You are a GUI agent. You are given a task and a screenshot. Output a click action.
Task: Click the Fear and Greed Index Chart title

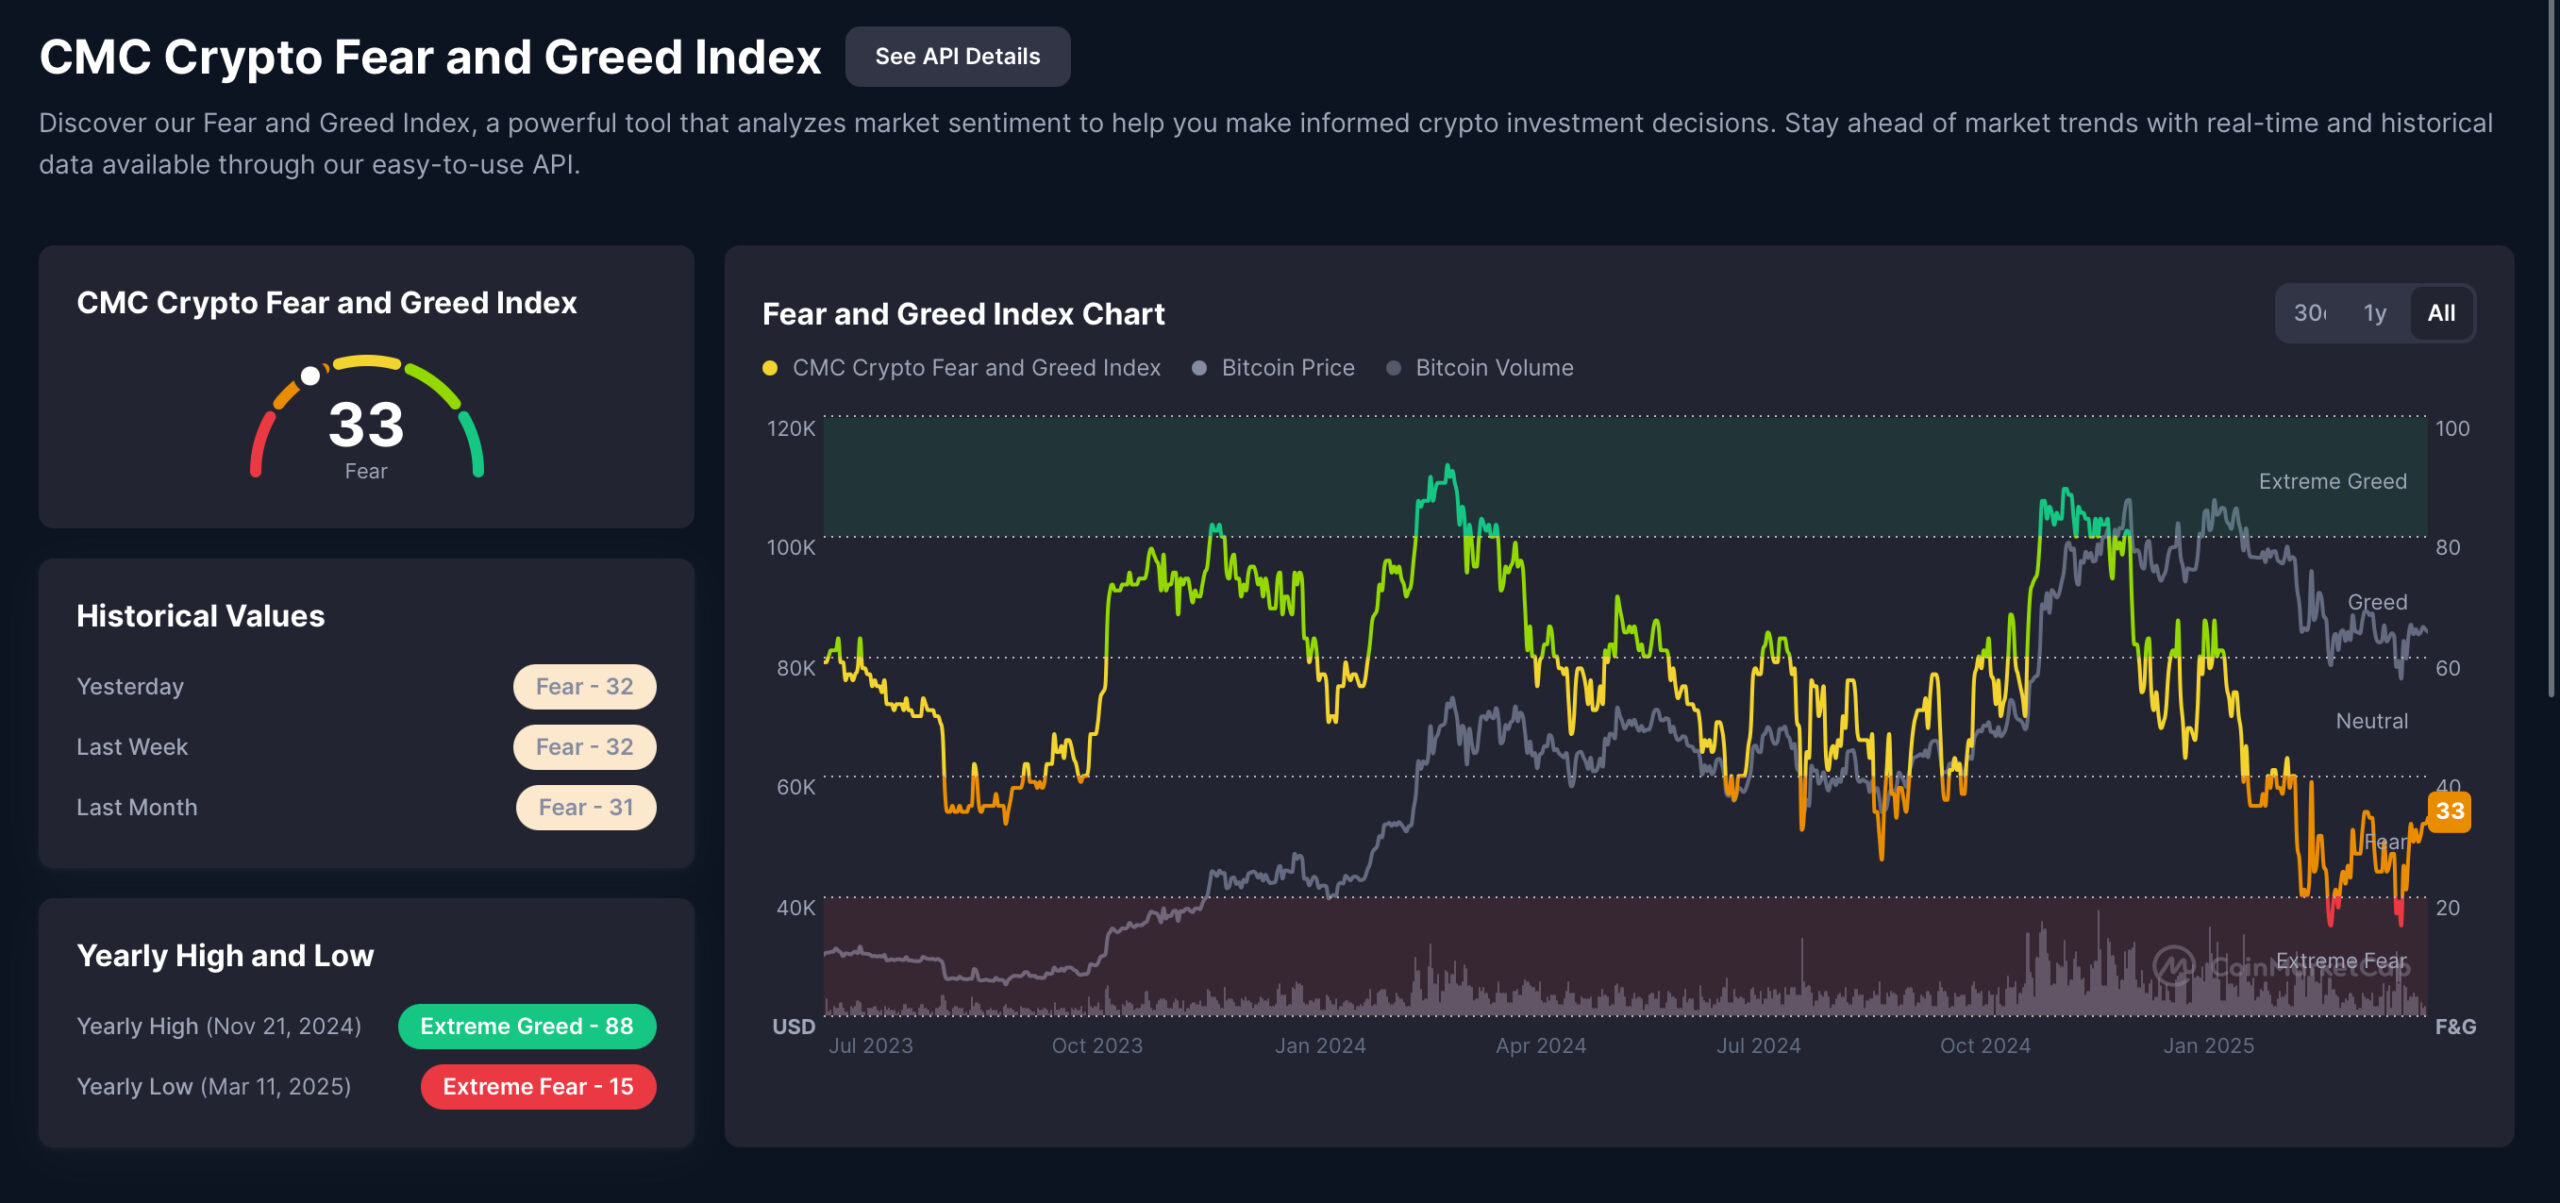click(963, 314)
